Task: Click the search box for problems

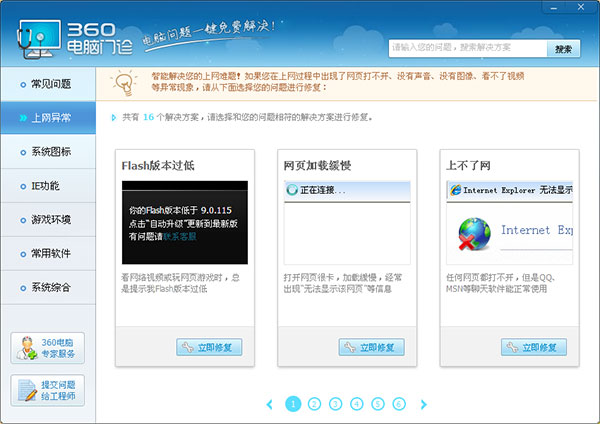Action: tap(468, 48)
